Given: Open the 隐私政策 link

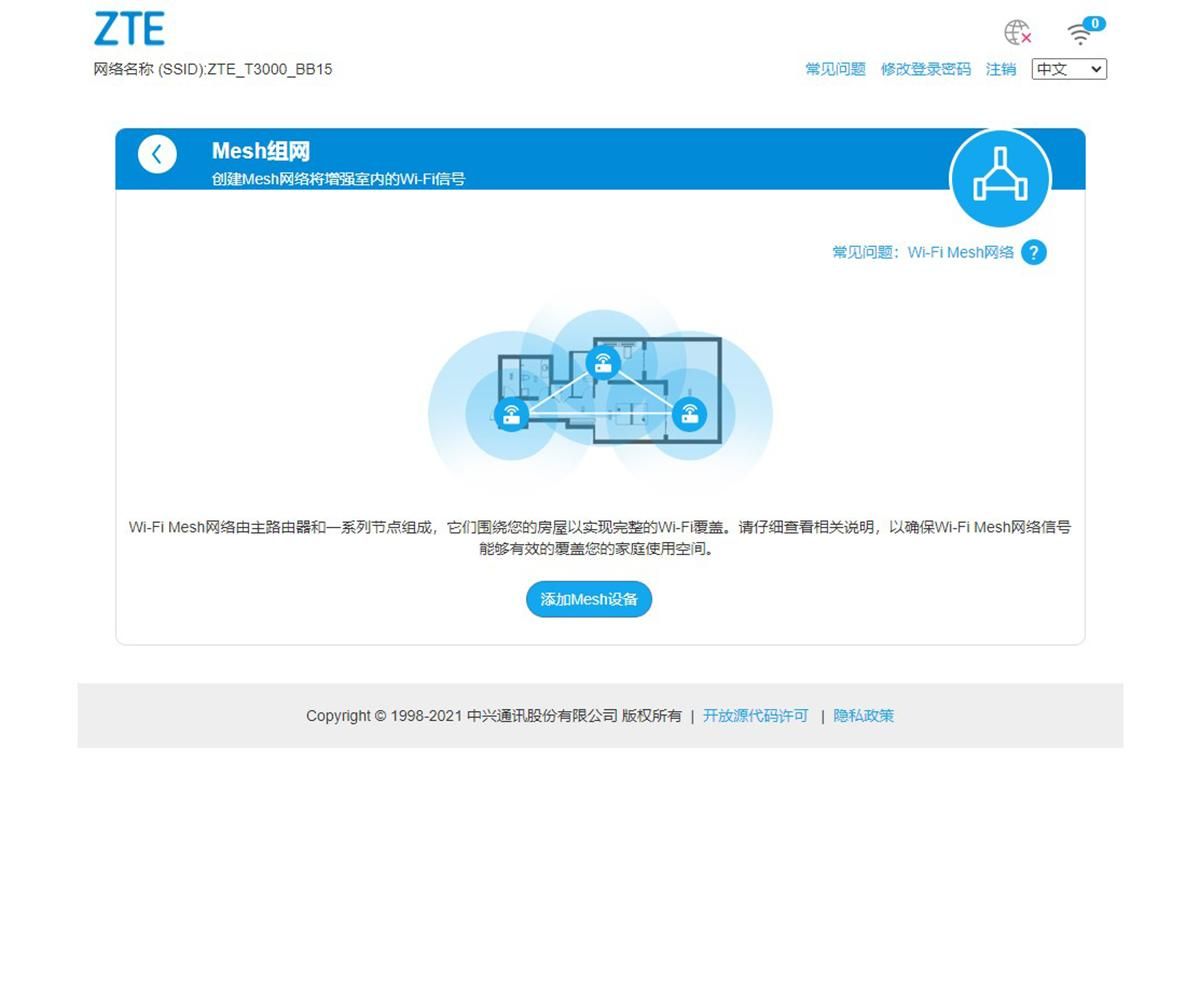Looking at the screenshot, I should click(864, 716).
